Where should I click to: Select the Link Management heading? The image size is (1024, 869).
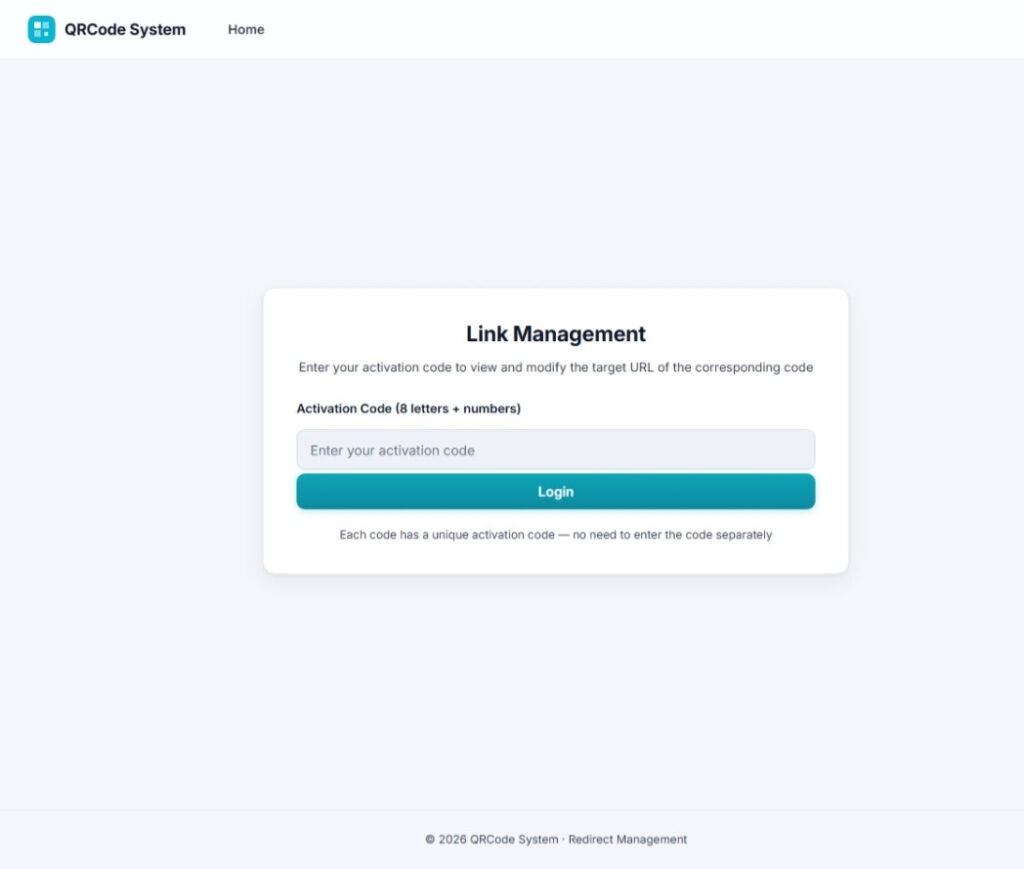556,334
